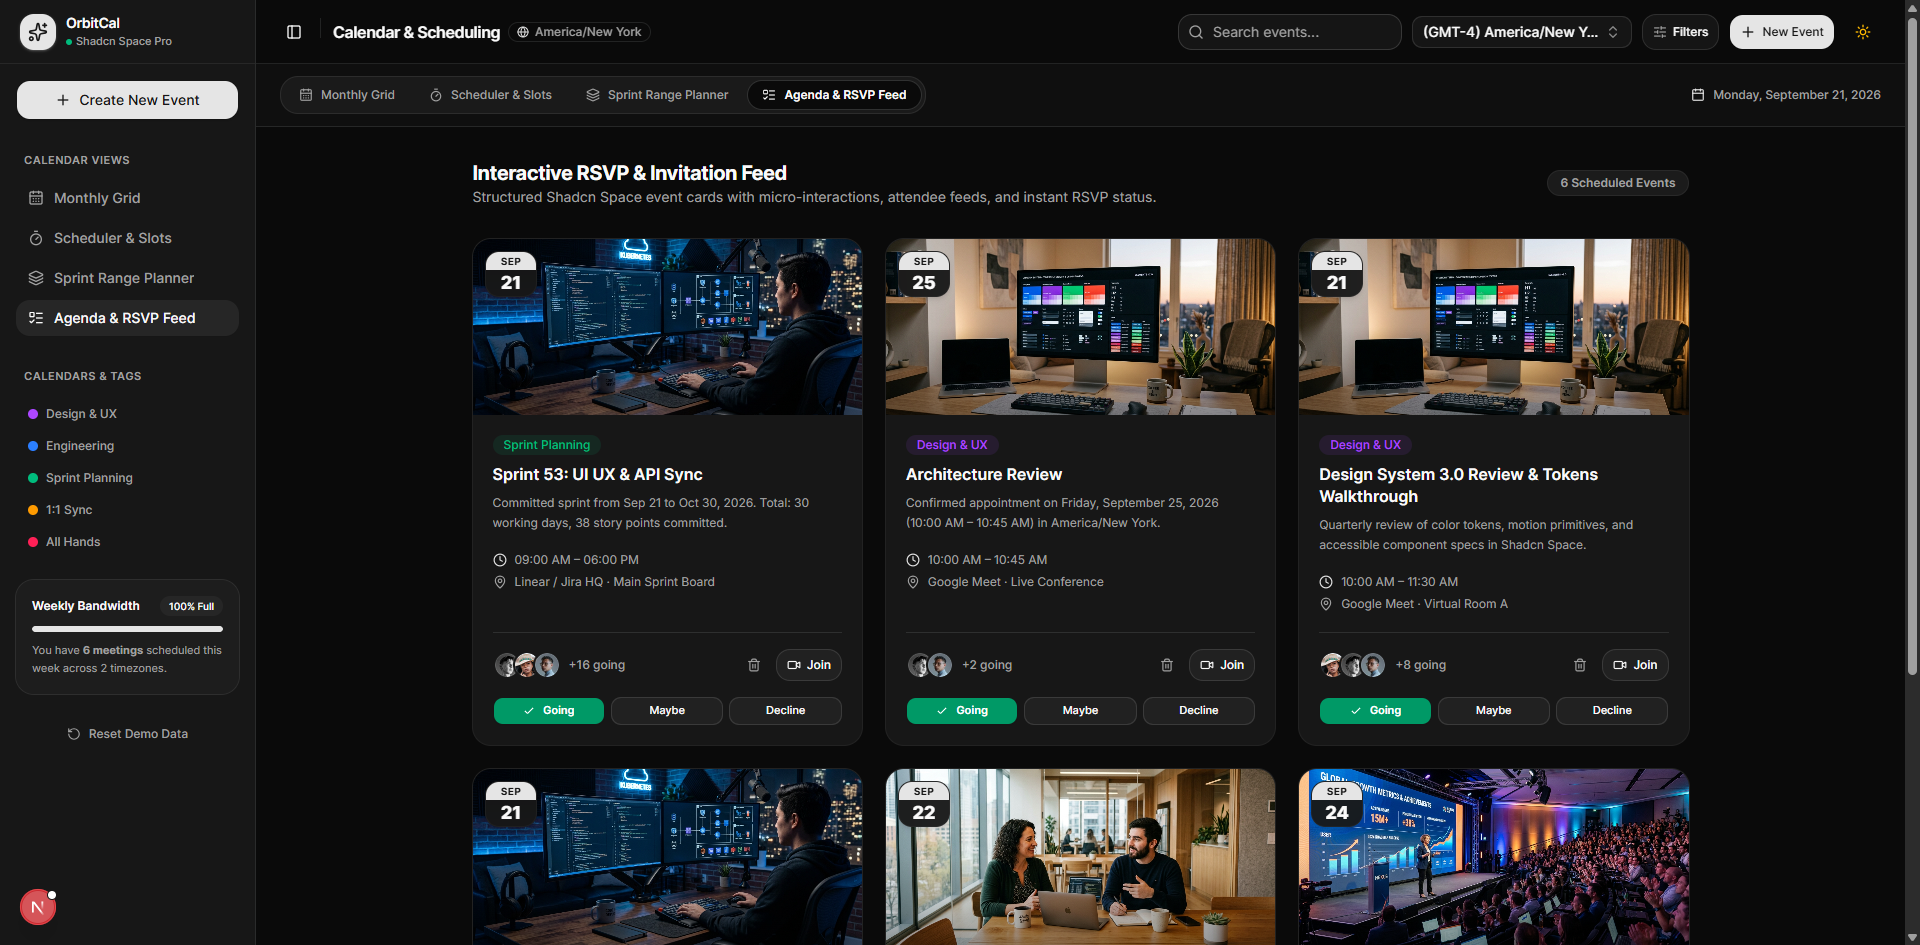
Task: Decline the Architecture Review invitation
Action: 1198,711
